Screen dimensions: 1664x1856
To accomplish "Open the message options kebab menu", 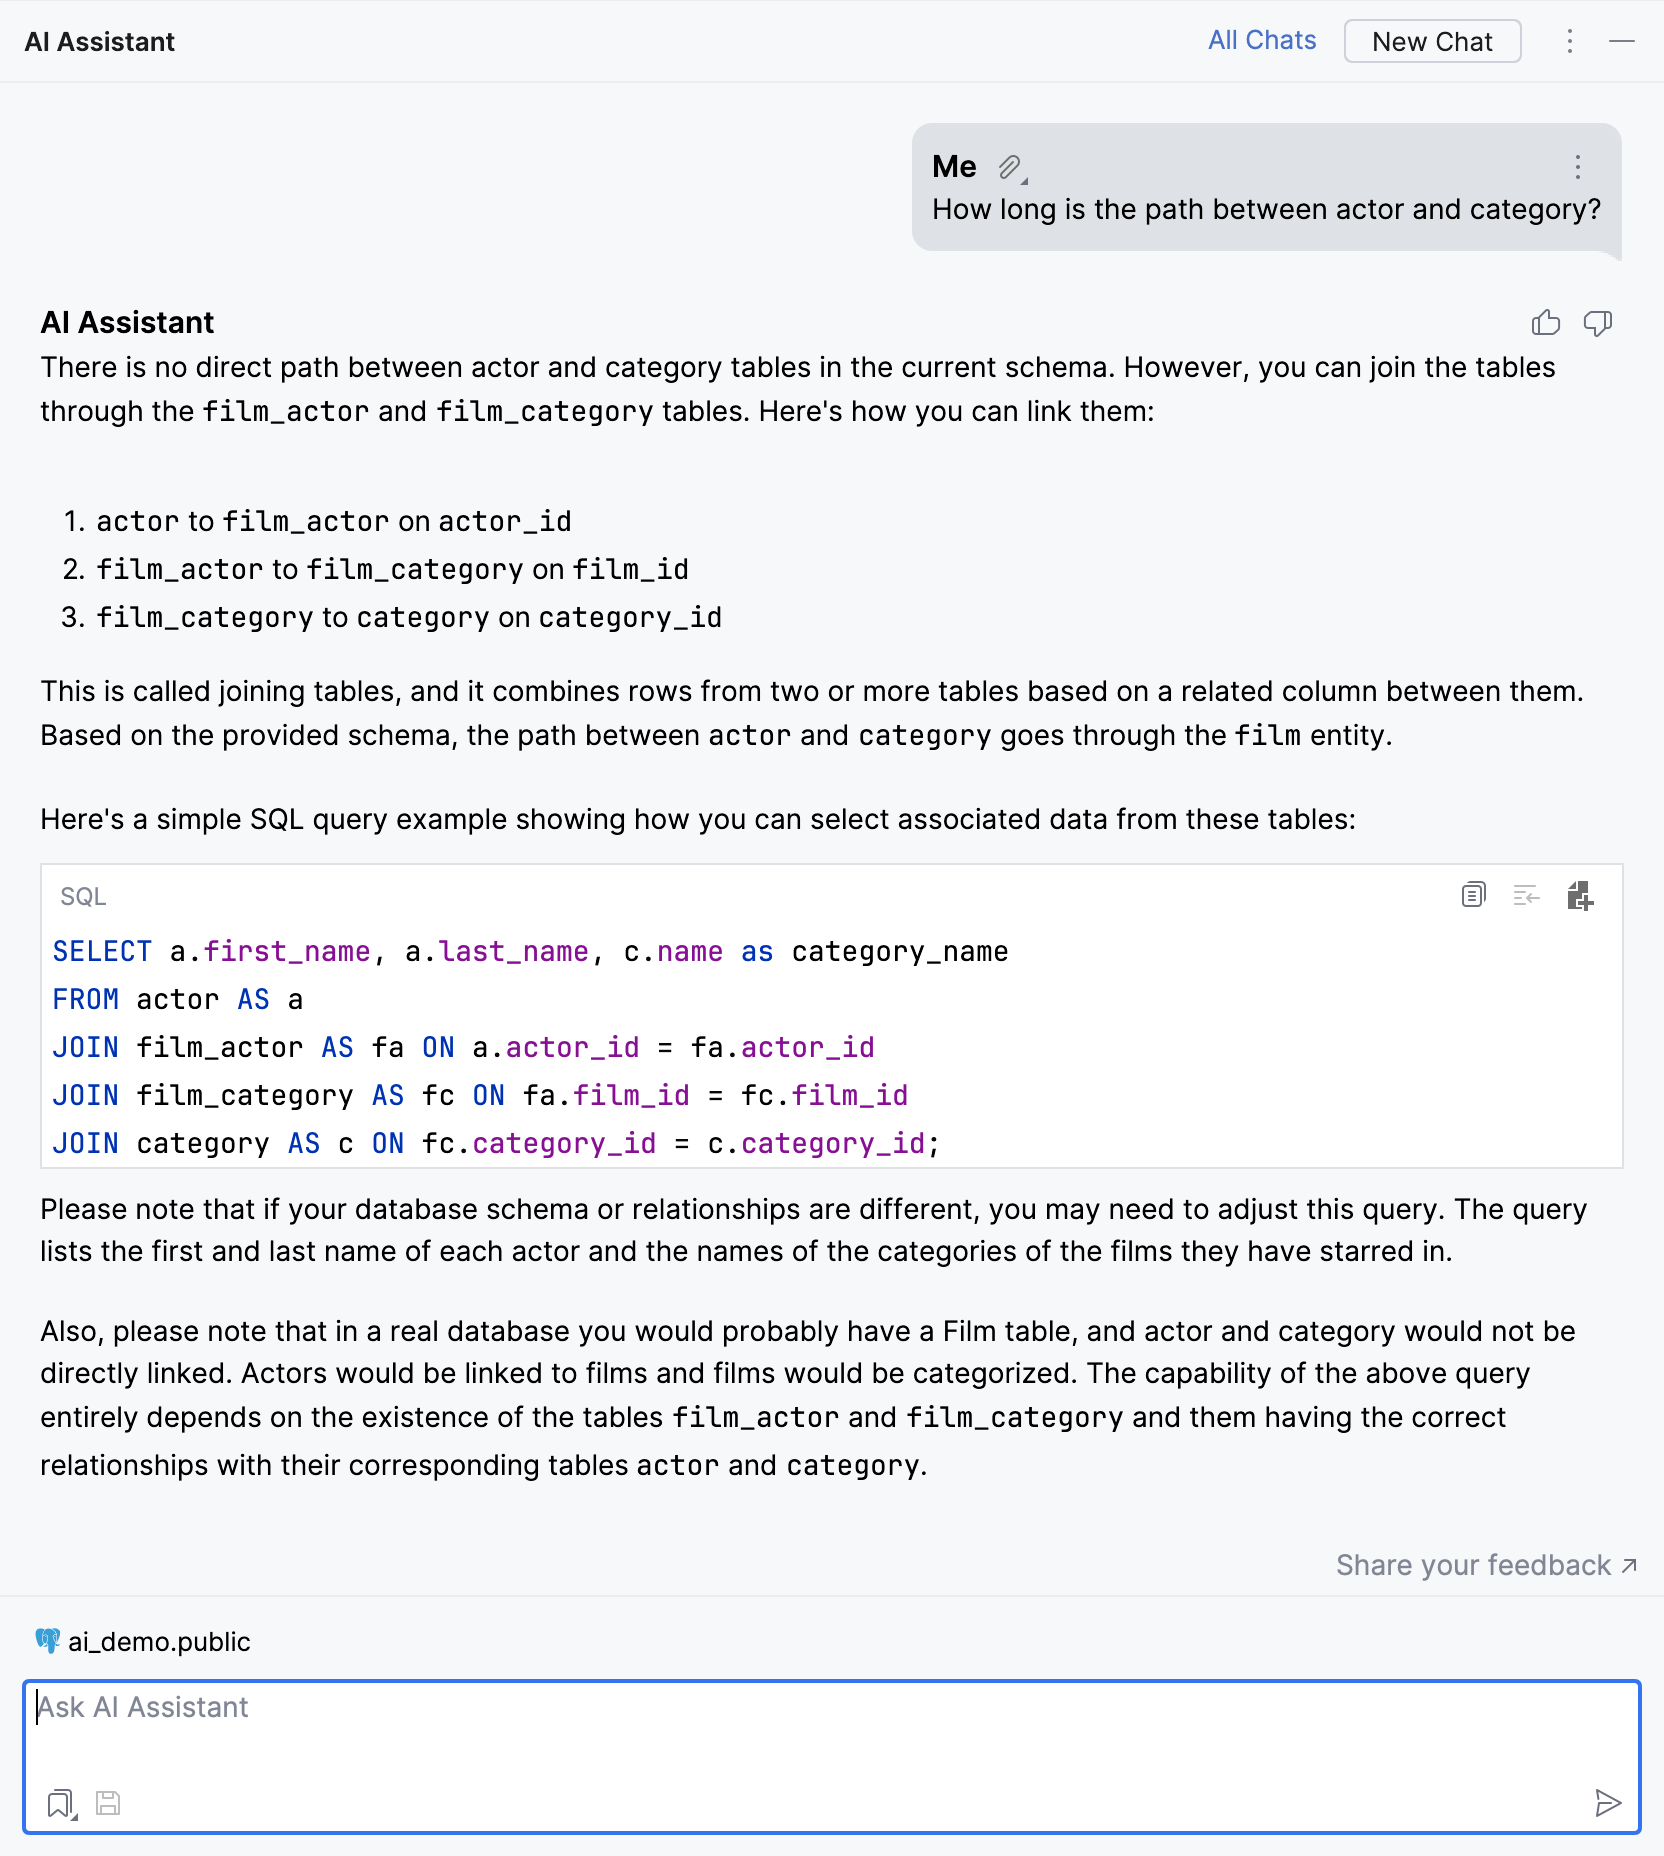I will coord(1578,167).
